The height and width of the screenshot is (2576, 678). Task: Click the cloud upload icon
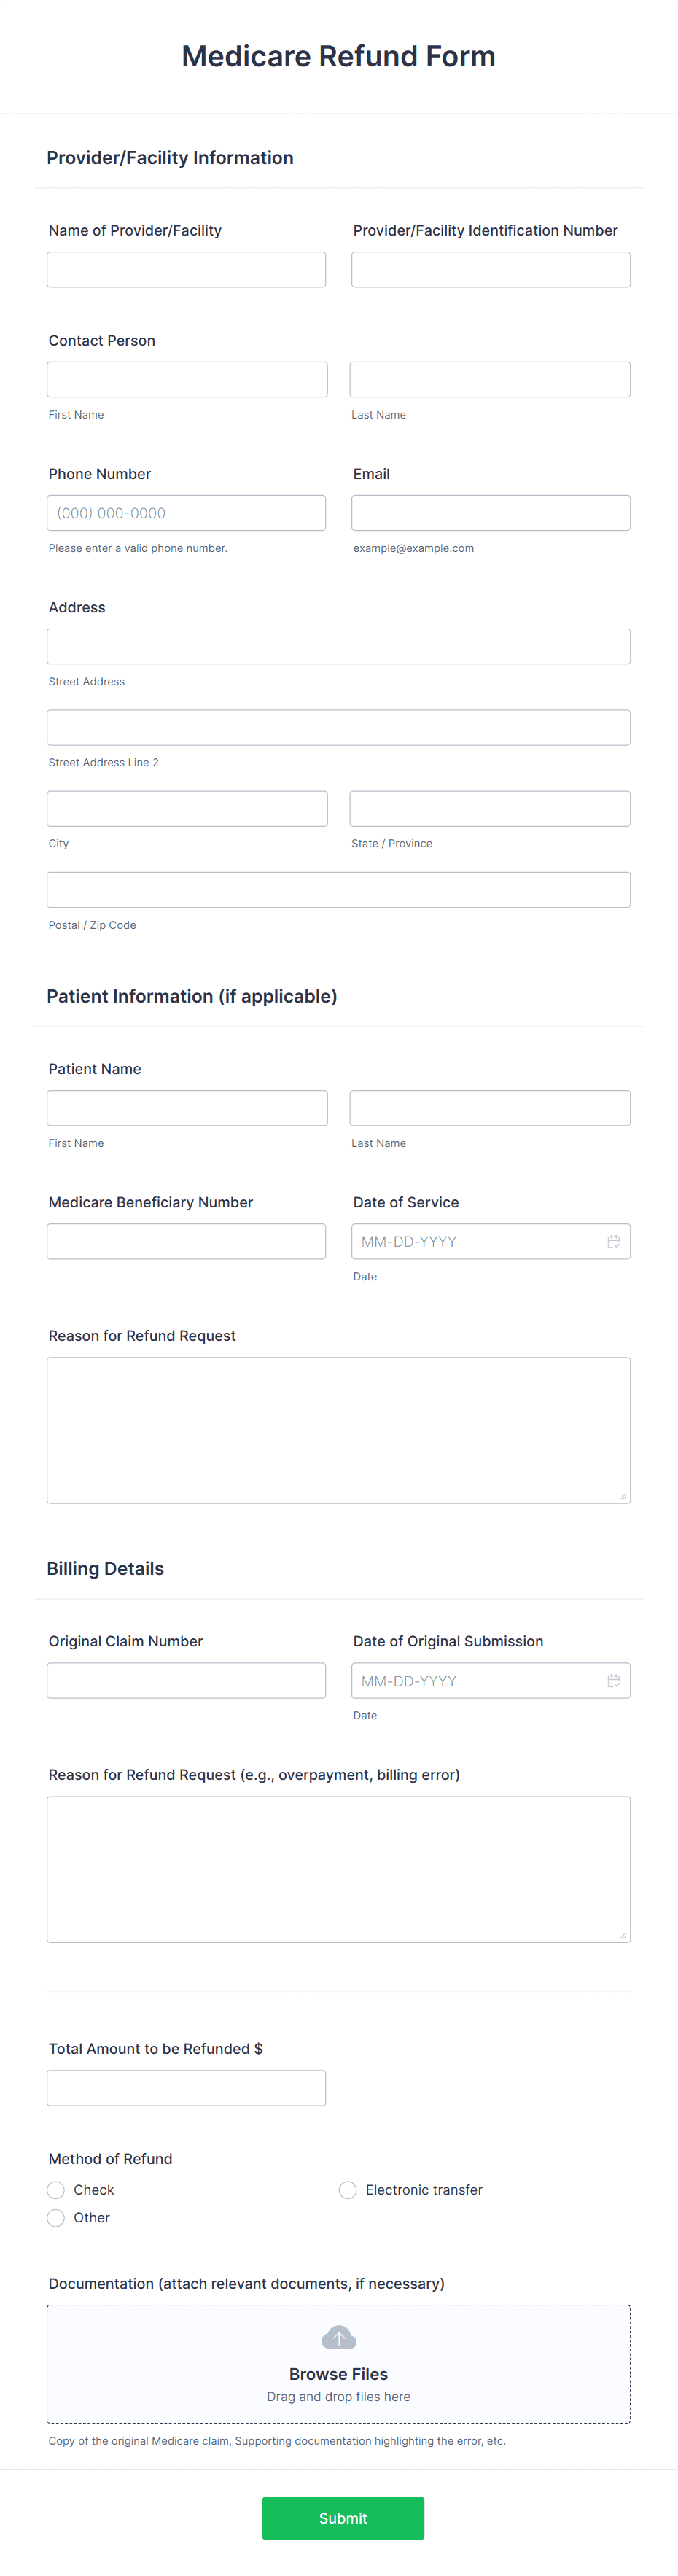coord(339,2338)
